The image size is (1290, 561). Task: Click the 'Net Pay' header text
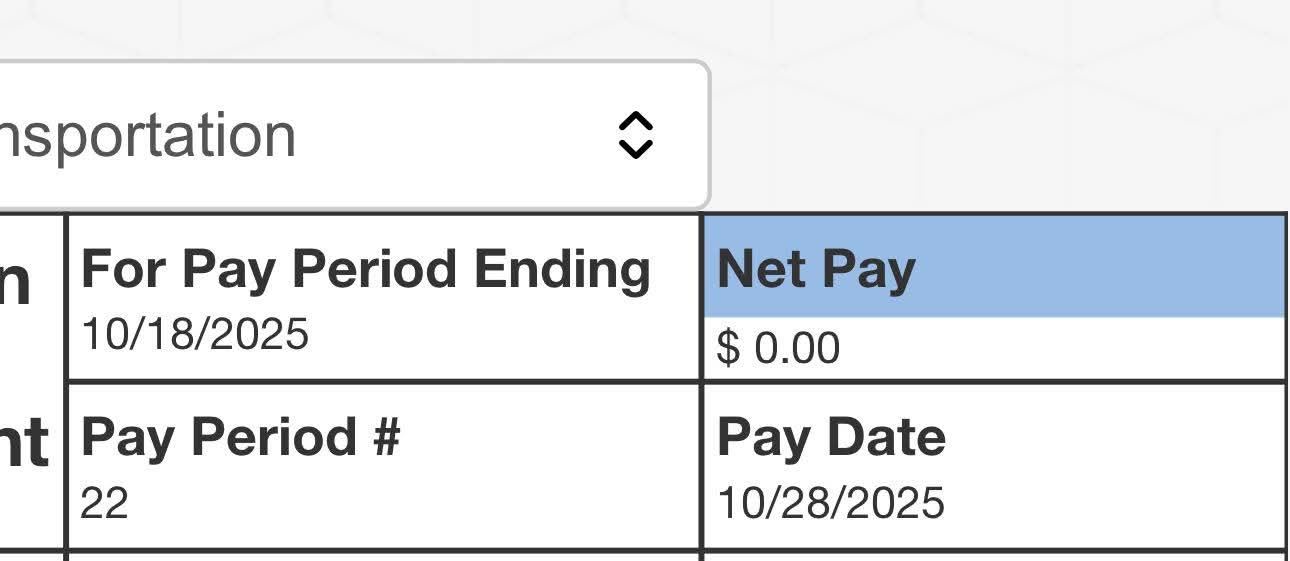[816, 269]
